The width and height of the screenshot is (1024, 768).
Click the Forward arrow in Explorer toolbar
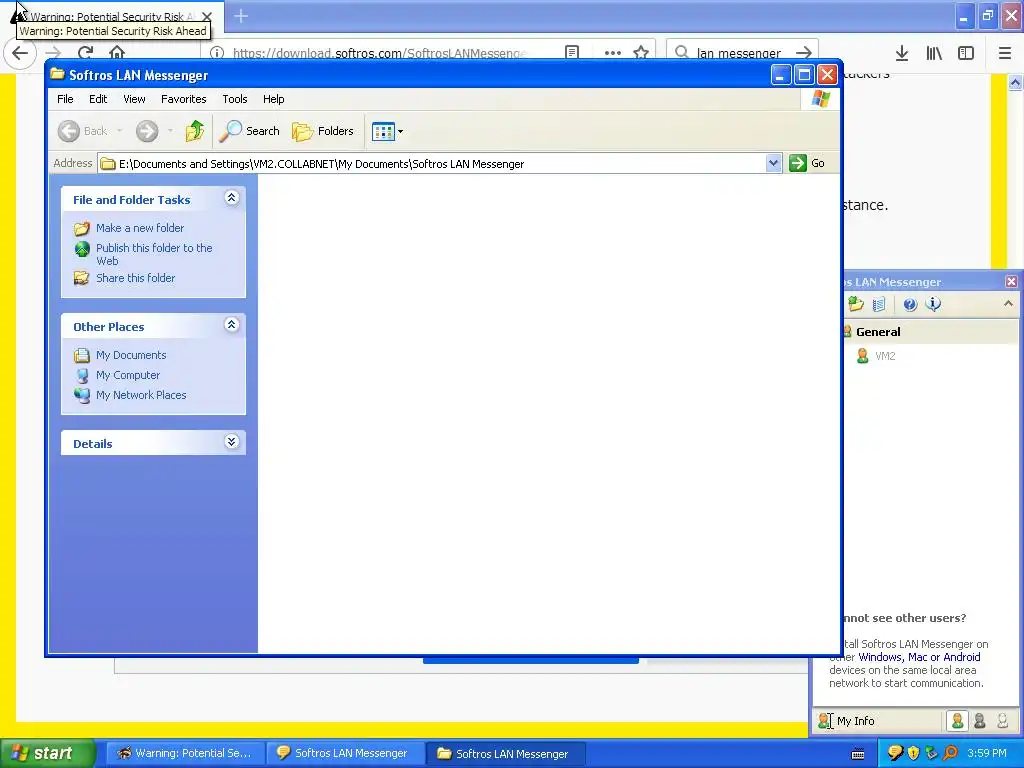tap(147, 131)
